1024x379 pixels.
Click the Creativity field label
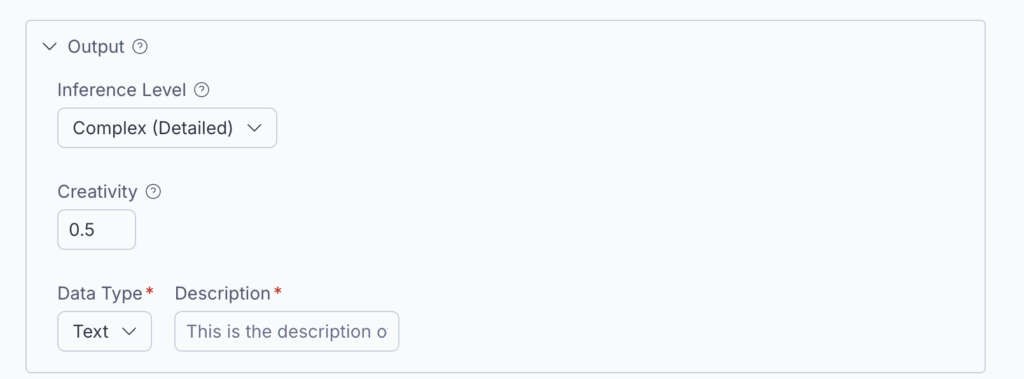[97, 192]
